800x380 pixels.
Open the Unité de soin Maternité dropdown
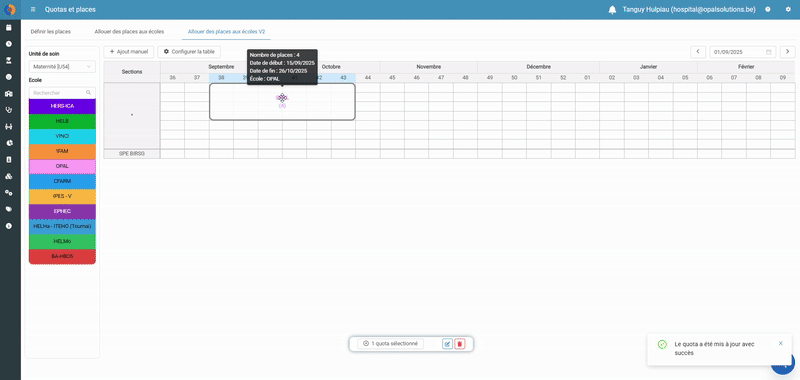pos(62,66)
